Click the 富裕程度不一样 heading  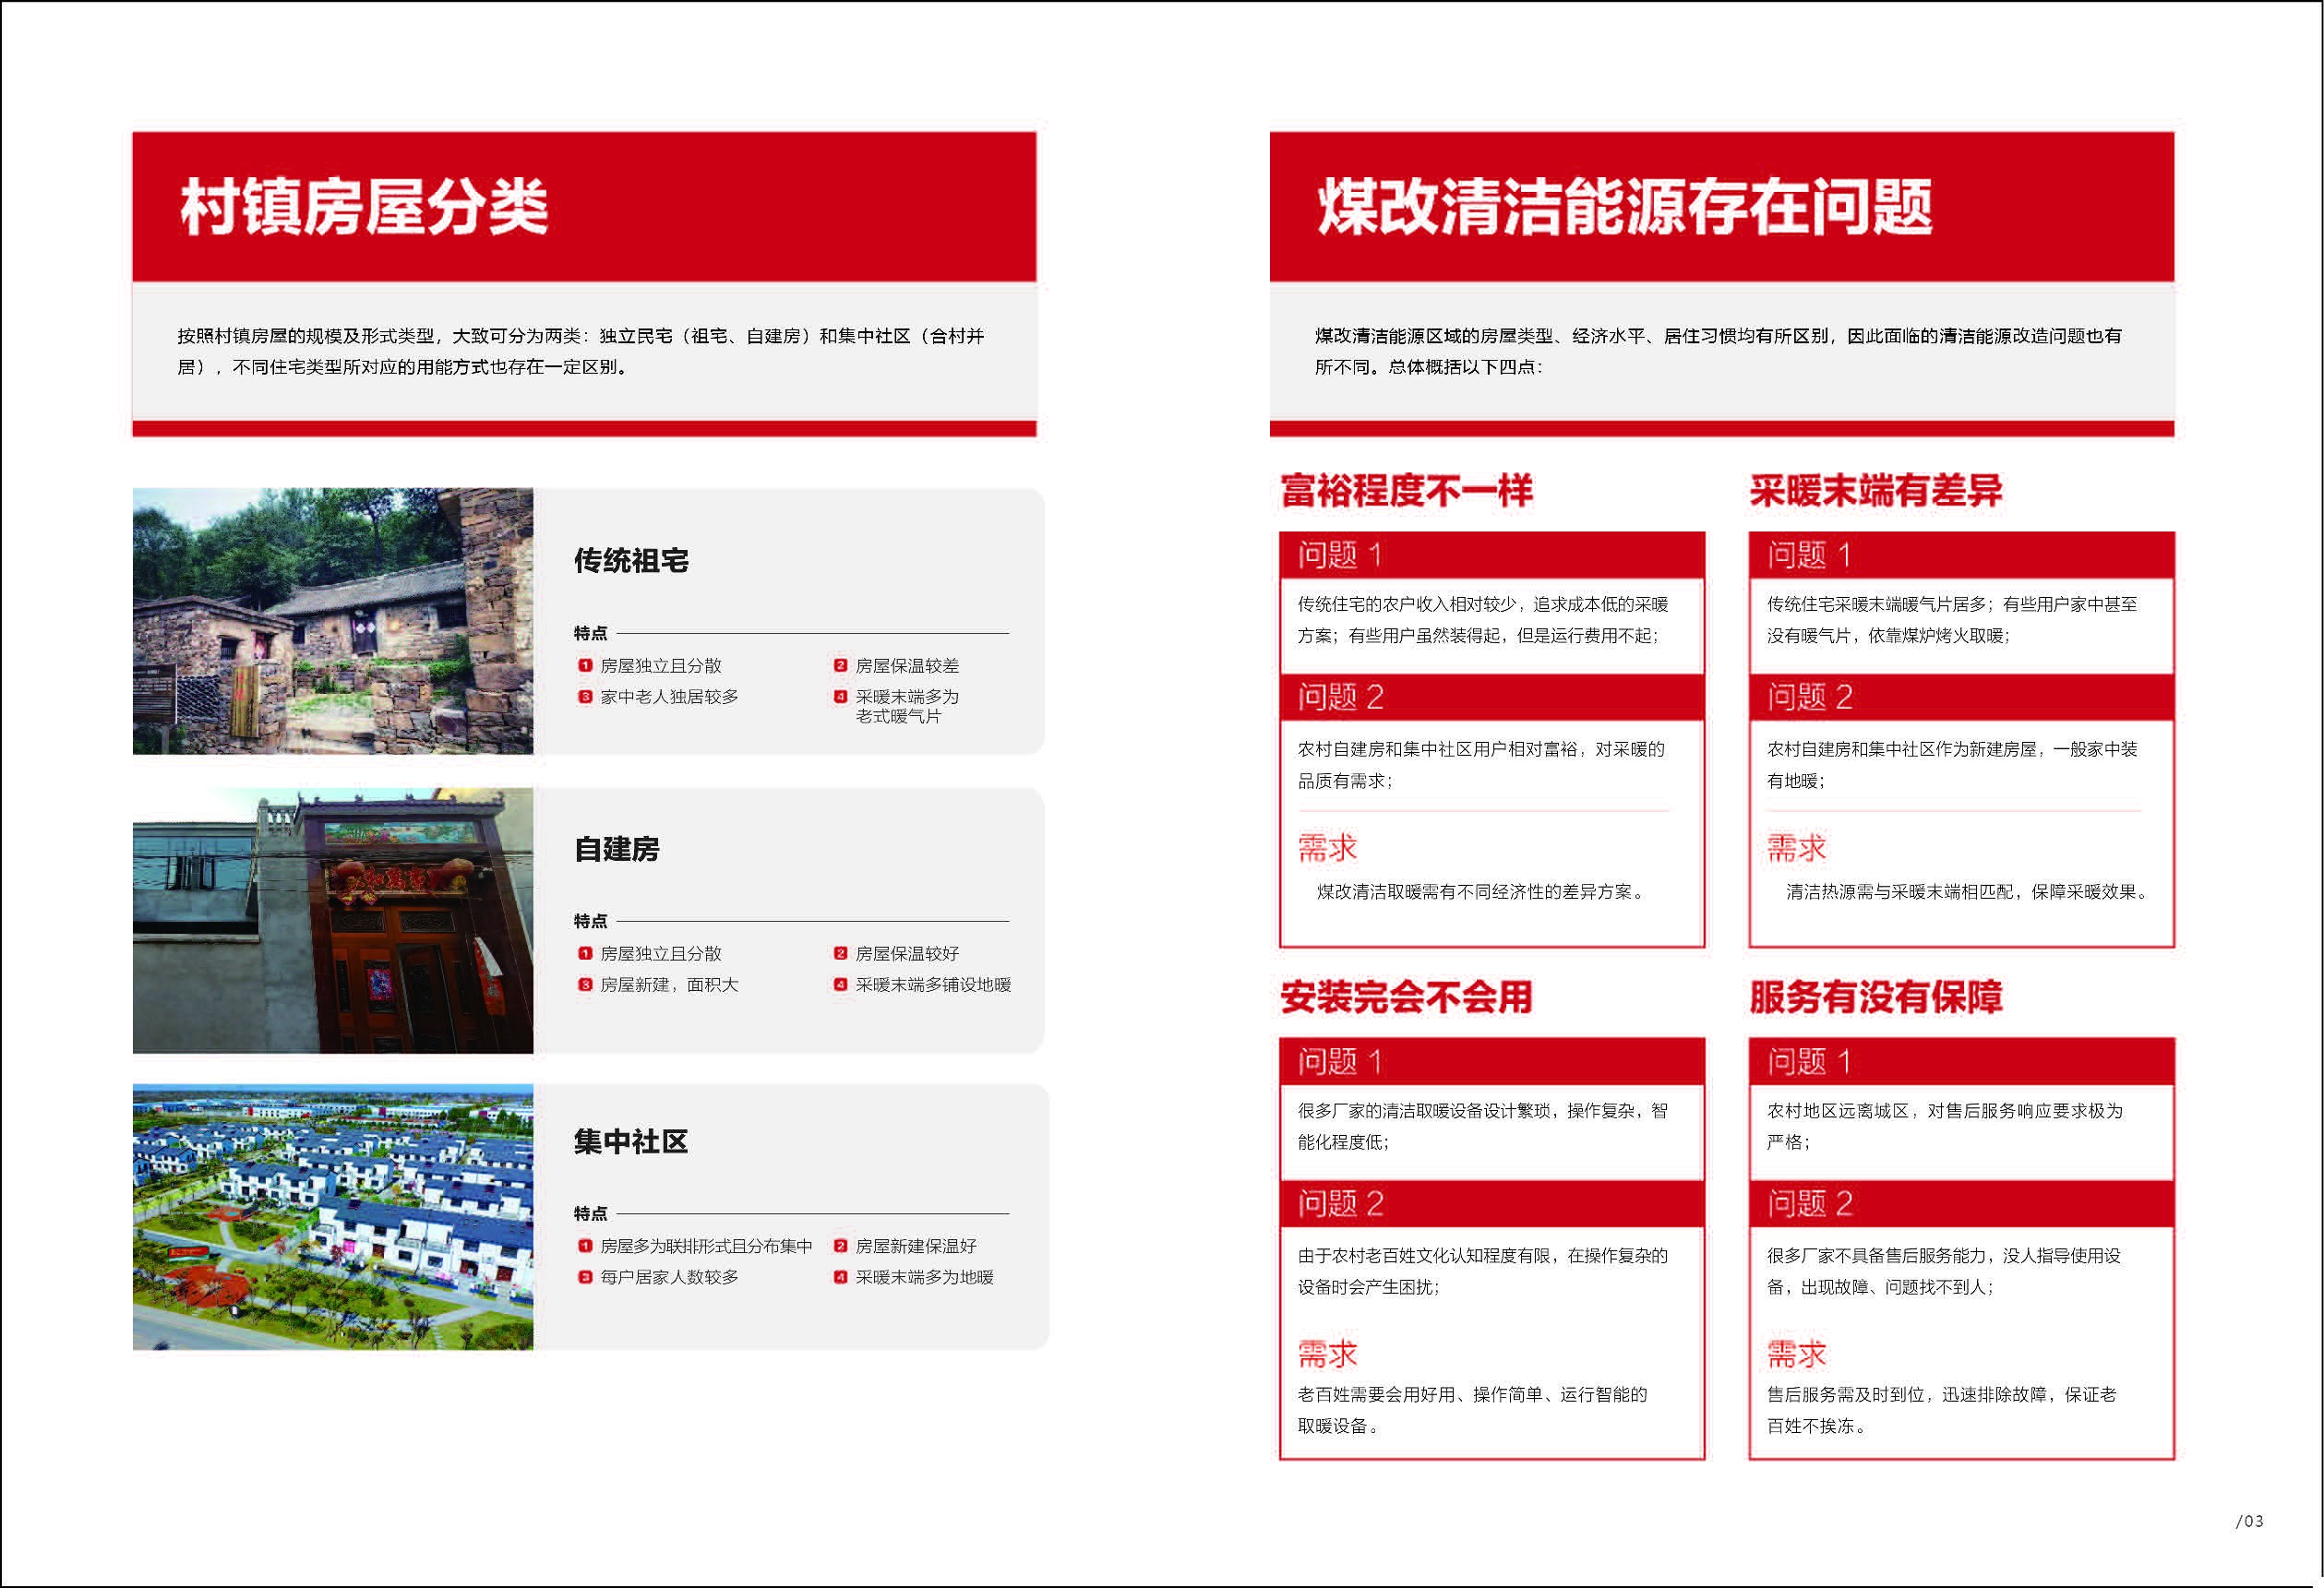[1406, 491]
